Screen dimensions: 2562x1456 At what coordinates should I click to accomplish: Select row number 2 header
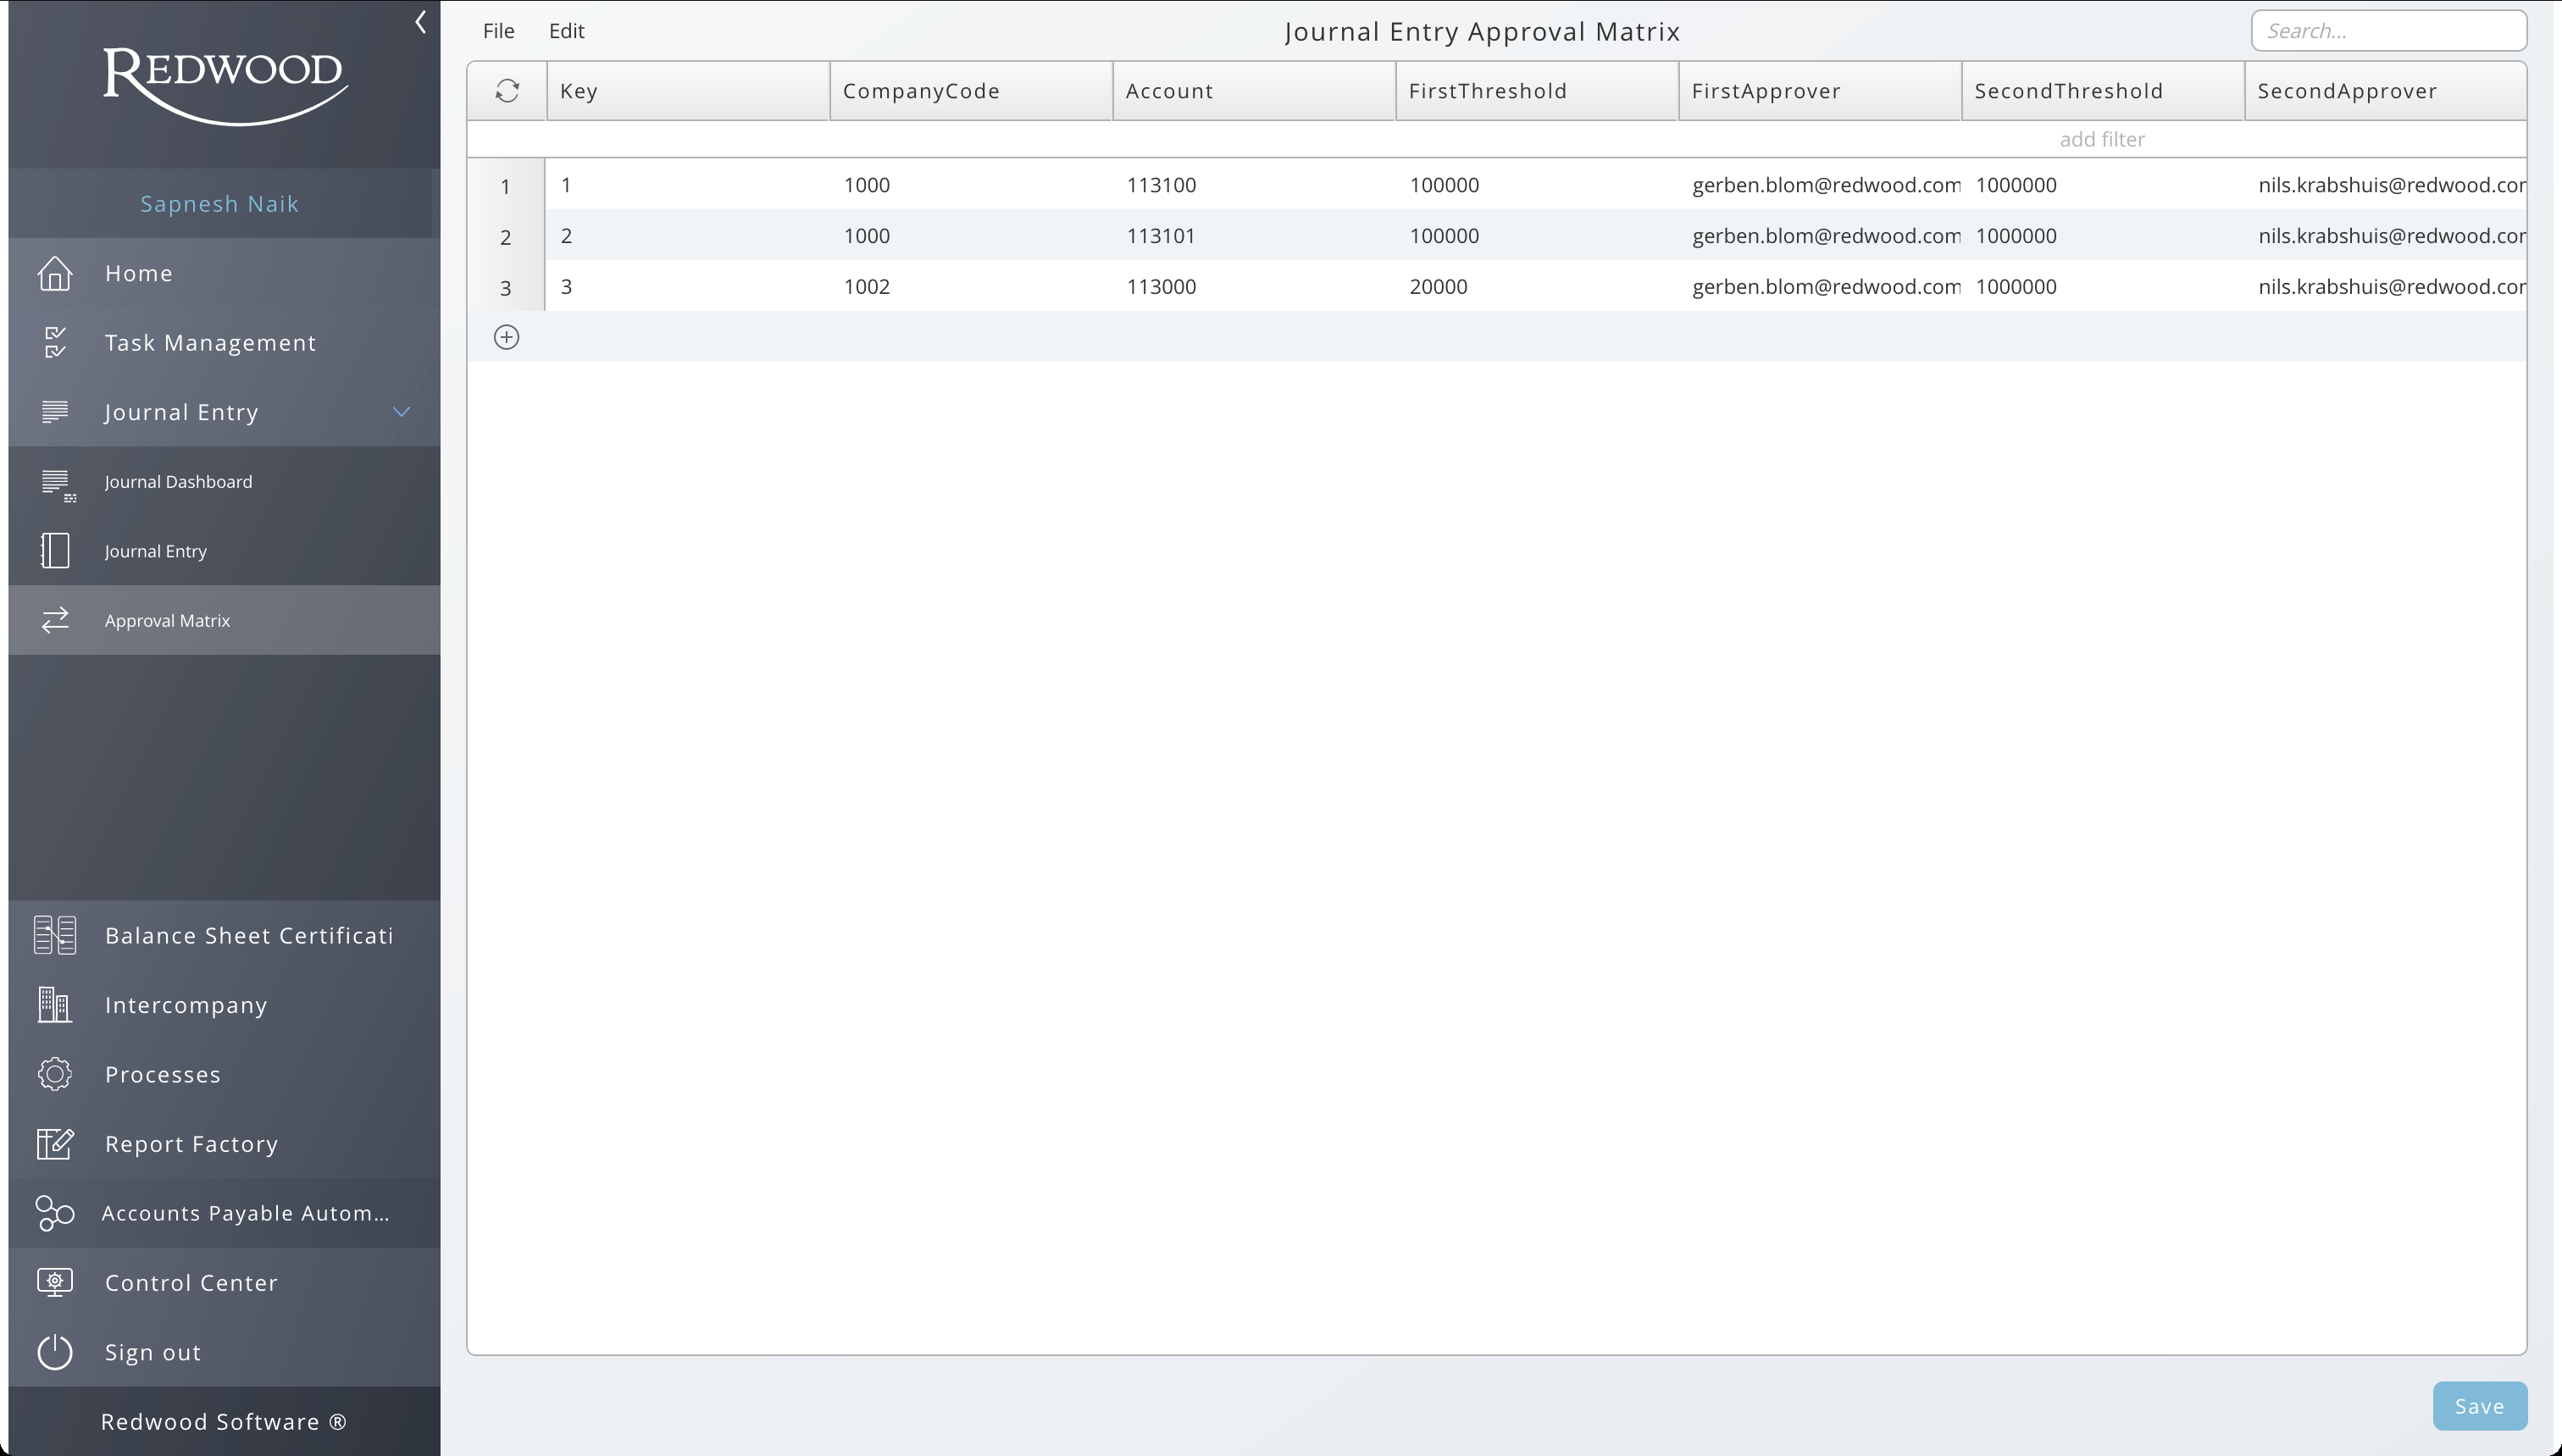[506, 237]
